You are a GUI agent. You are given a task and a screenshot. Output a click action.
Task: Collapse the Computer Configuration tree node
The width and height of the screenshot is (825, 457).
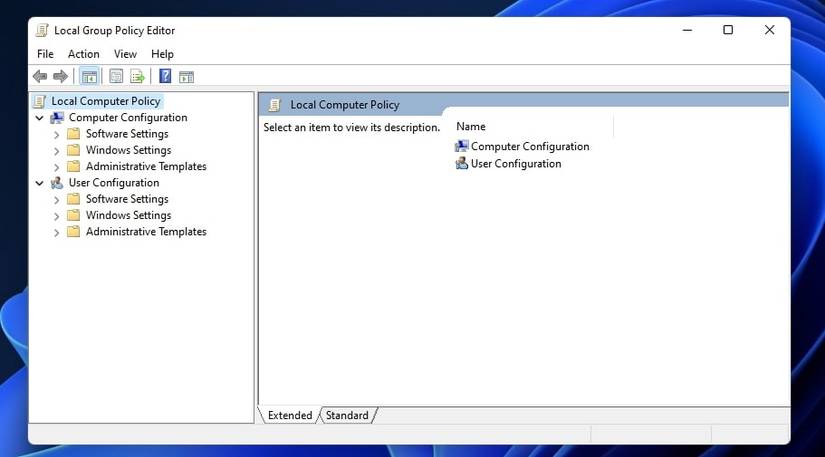click(39, 118)
